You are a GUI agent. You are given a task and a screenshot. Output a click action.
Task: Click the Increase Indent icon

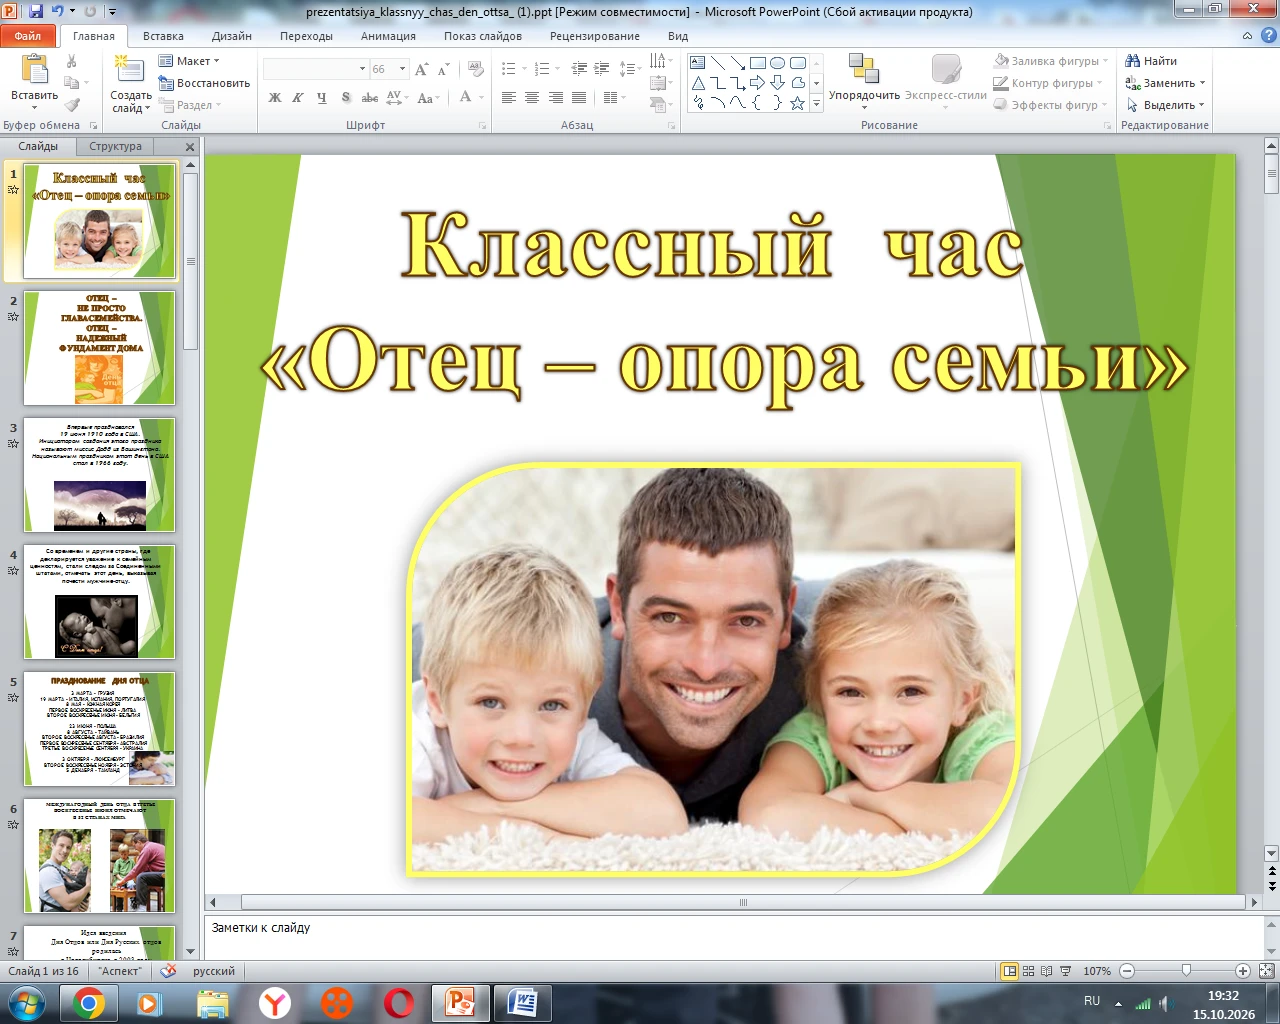coord(601,69)
